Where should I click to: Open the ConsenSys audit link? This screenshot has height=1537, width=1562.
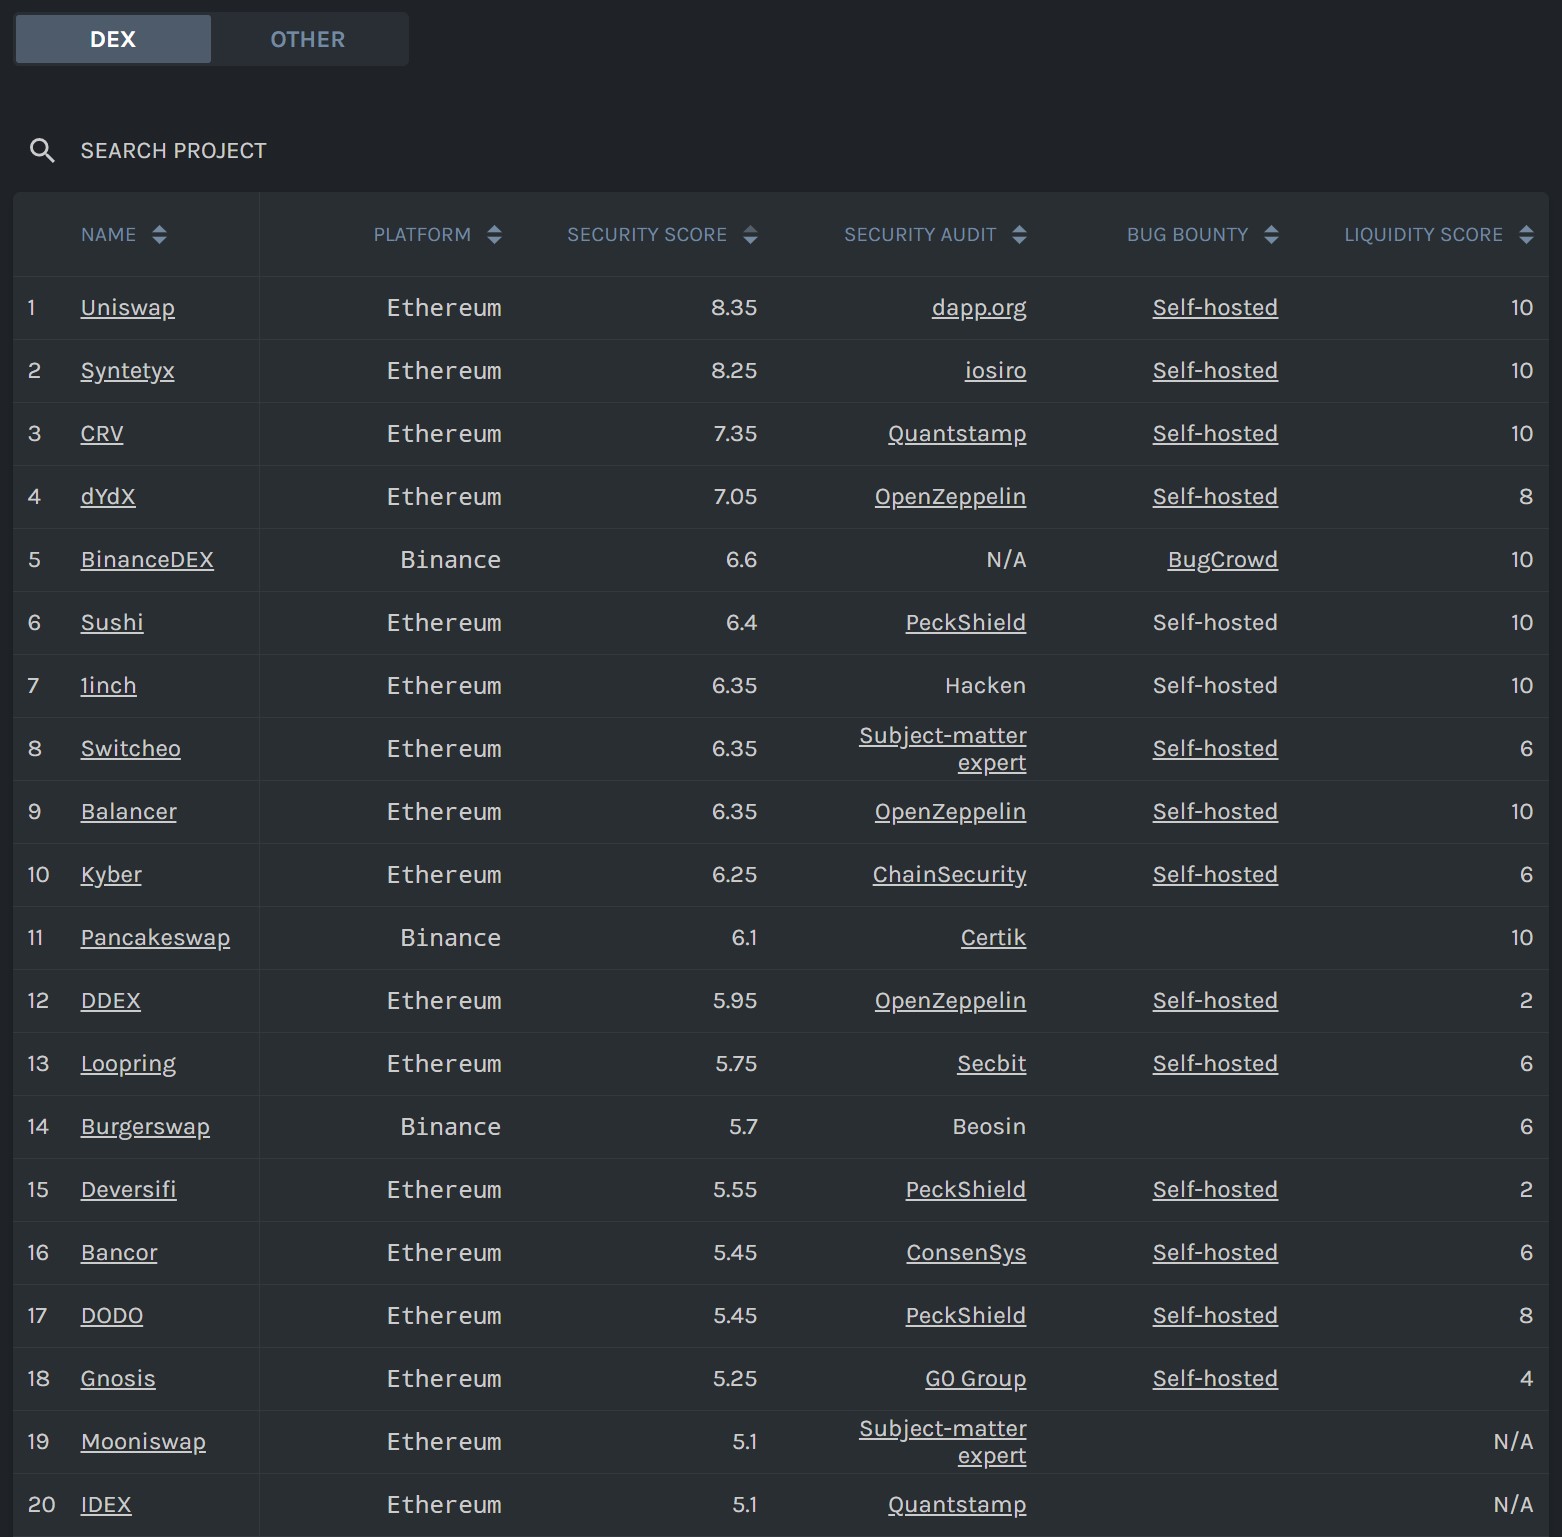966,1253
